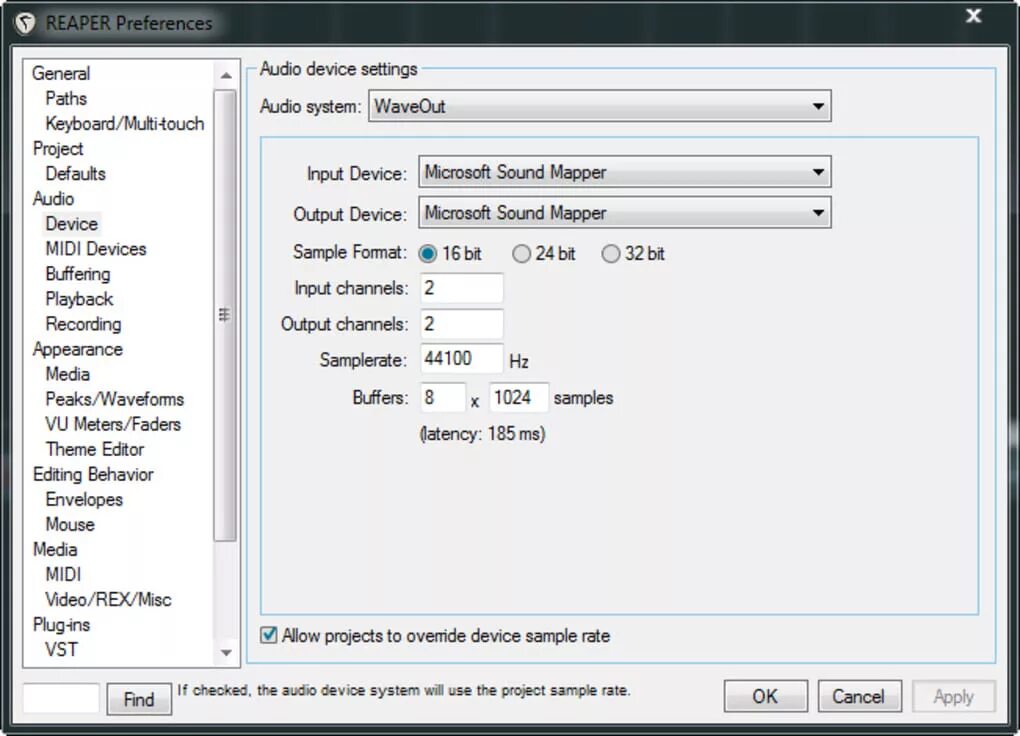
Task: Click the search box beside Find
Action: coord(61,698)
